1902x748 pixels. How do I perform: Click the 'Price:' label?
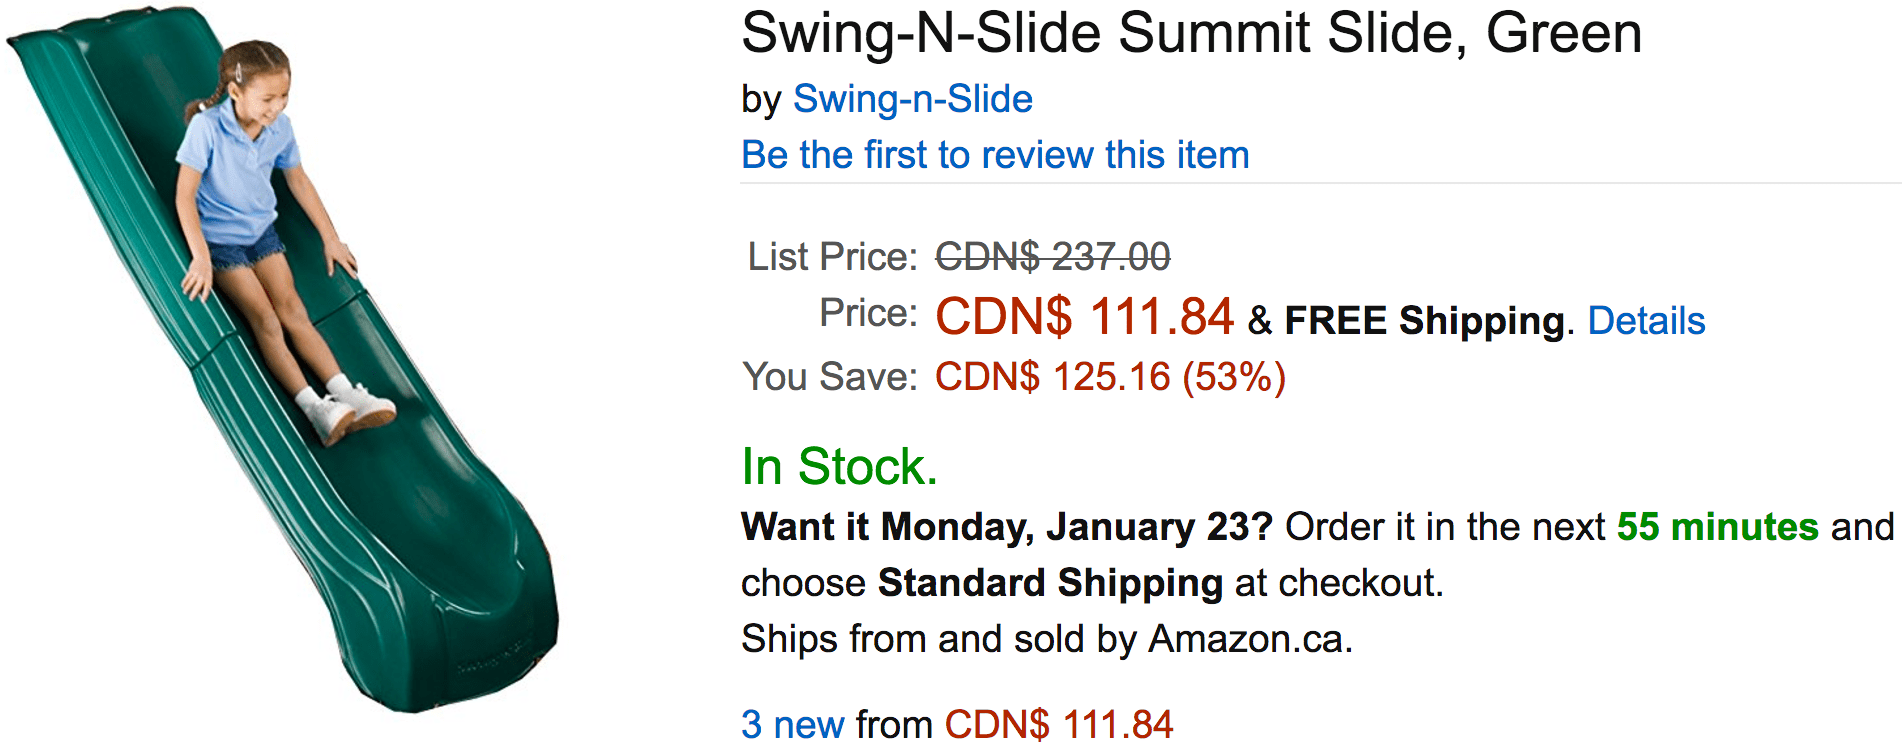pos(868,313)
